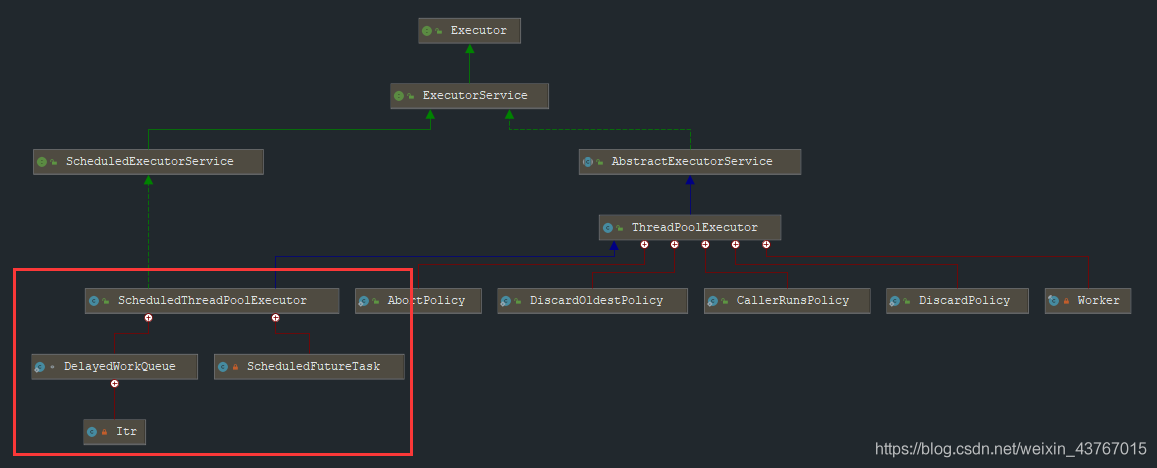Select the DiscardOldestPolicy class label
The height and width of the screenshot is (468, 1157).
click(596, 300)
